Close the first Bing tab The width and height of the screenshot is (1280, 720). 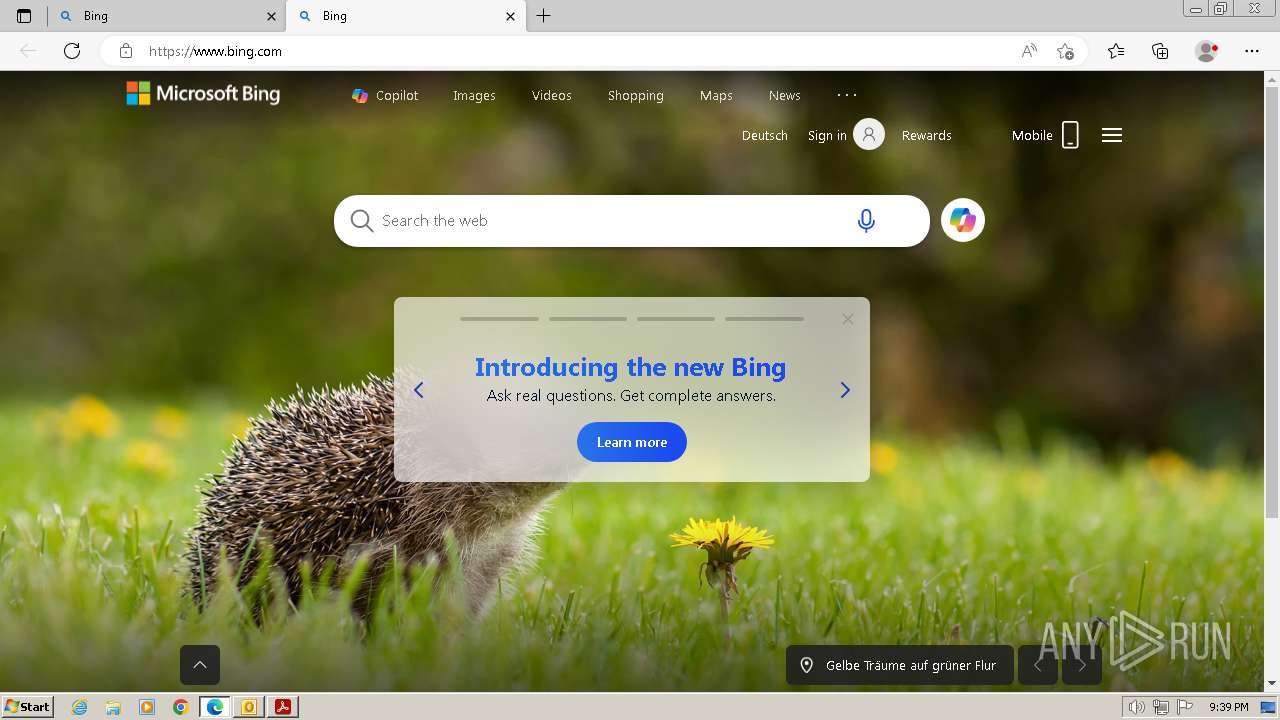pyautogui.click(x=272, y=16)
